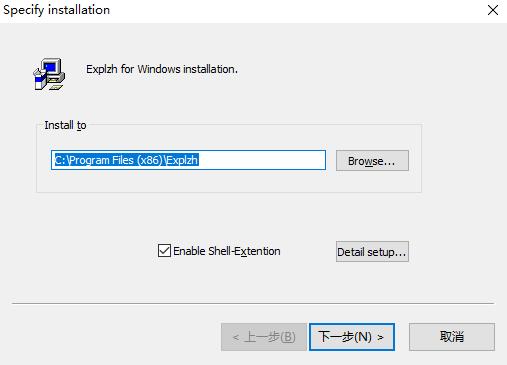The width and height of the screenshot is (507, 365).
Task: Select the install path input field
Action: (188, 160)
